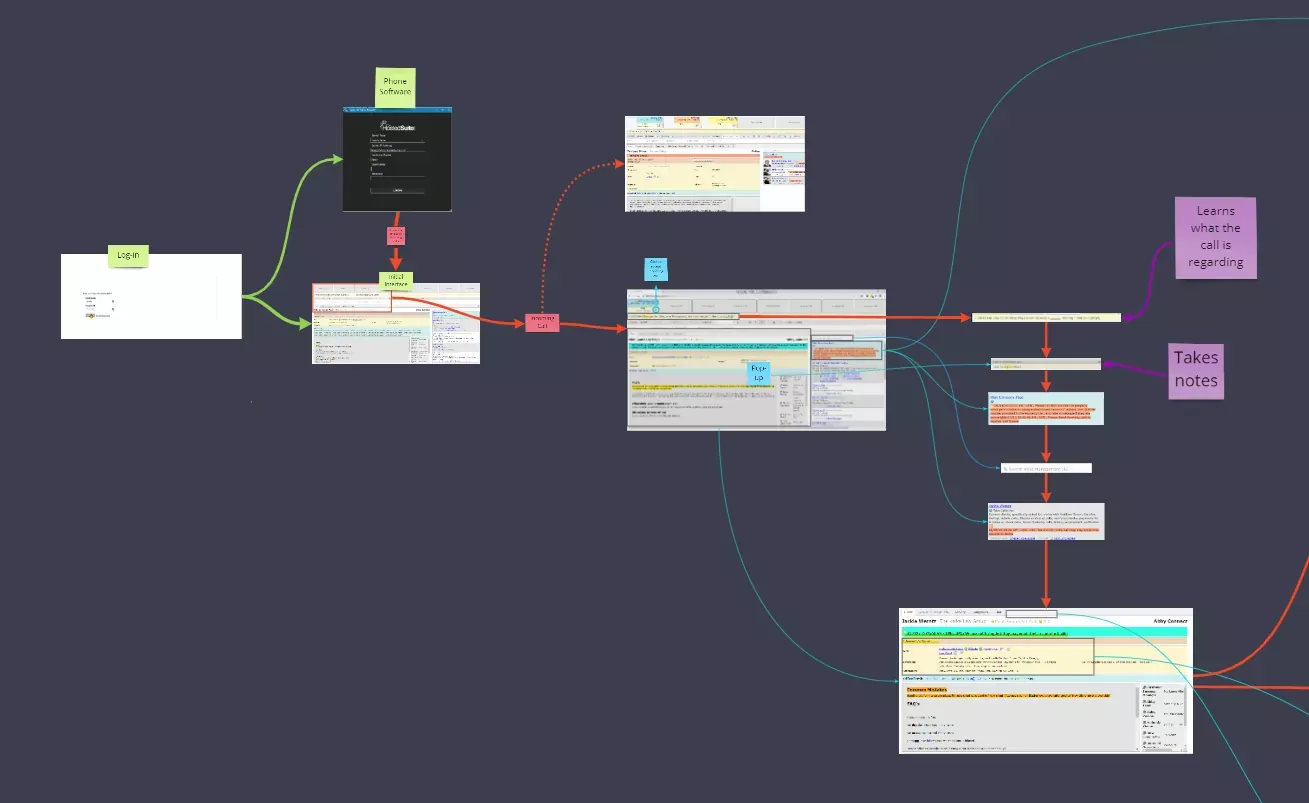Select the white search box strip image

[1046, 468]
